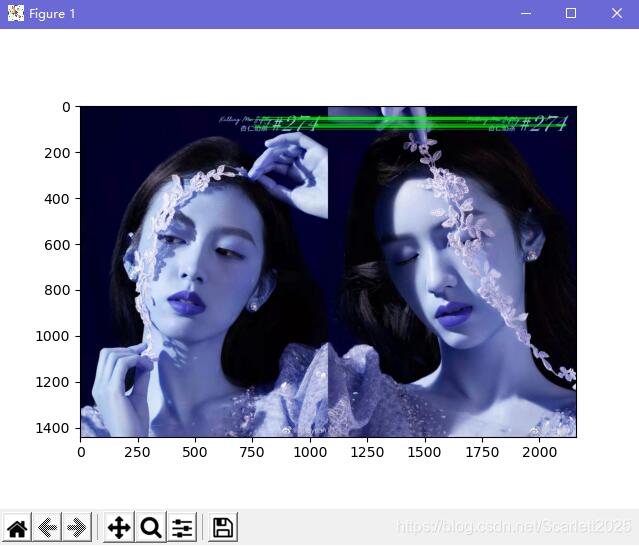Screen dimensions: 639x546
Task: Go back to previous view using left arrow
Action: coord(47,527)
